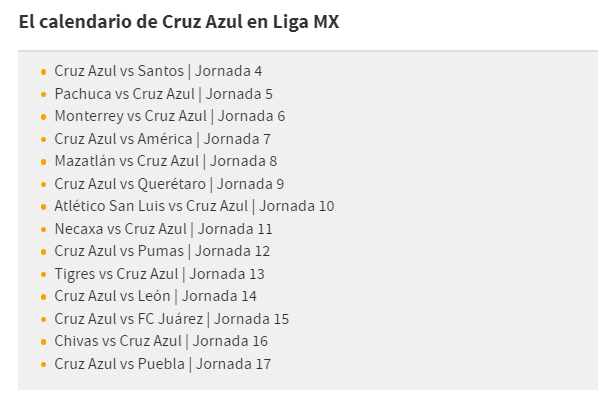
Task: Click the Cruz Azul vs Puebla Jornada 17 entry
Action: click(x=162, y=364)
